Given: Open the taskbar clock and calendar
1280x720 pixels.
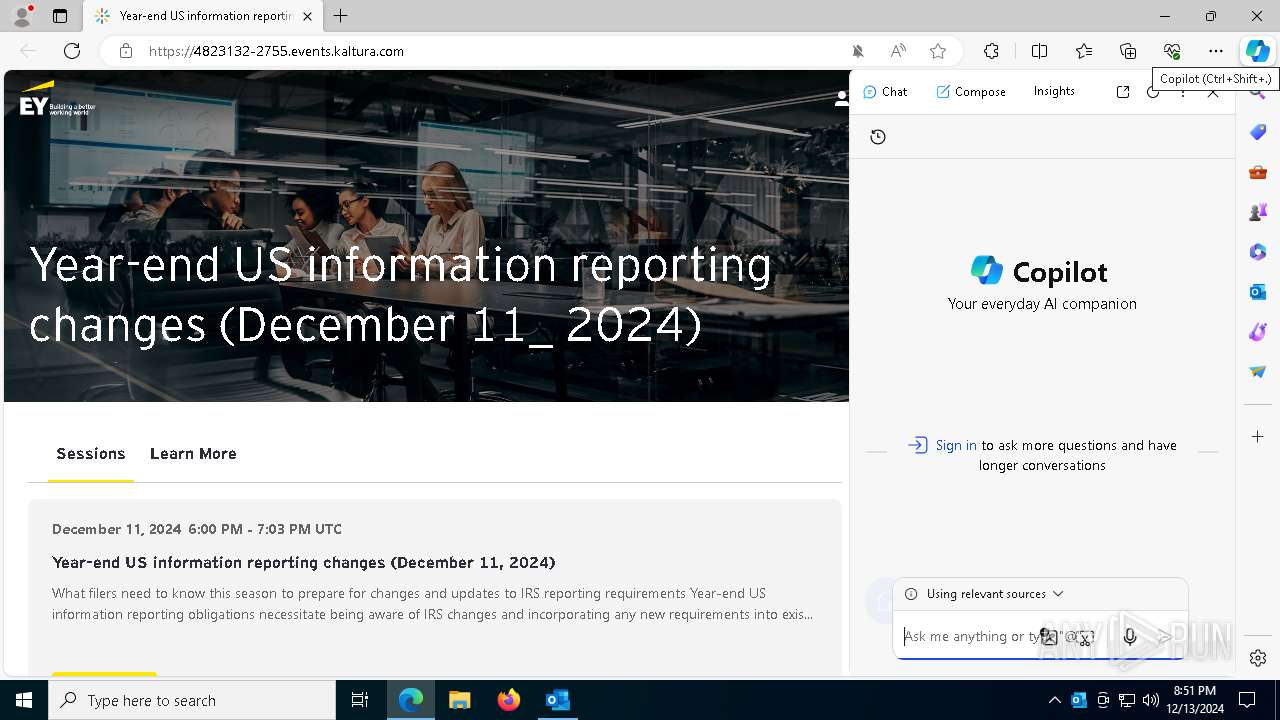Looking at the screenshot, I should 1193,700.
